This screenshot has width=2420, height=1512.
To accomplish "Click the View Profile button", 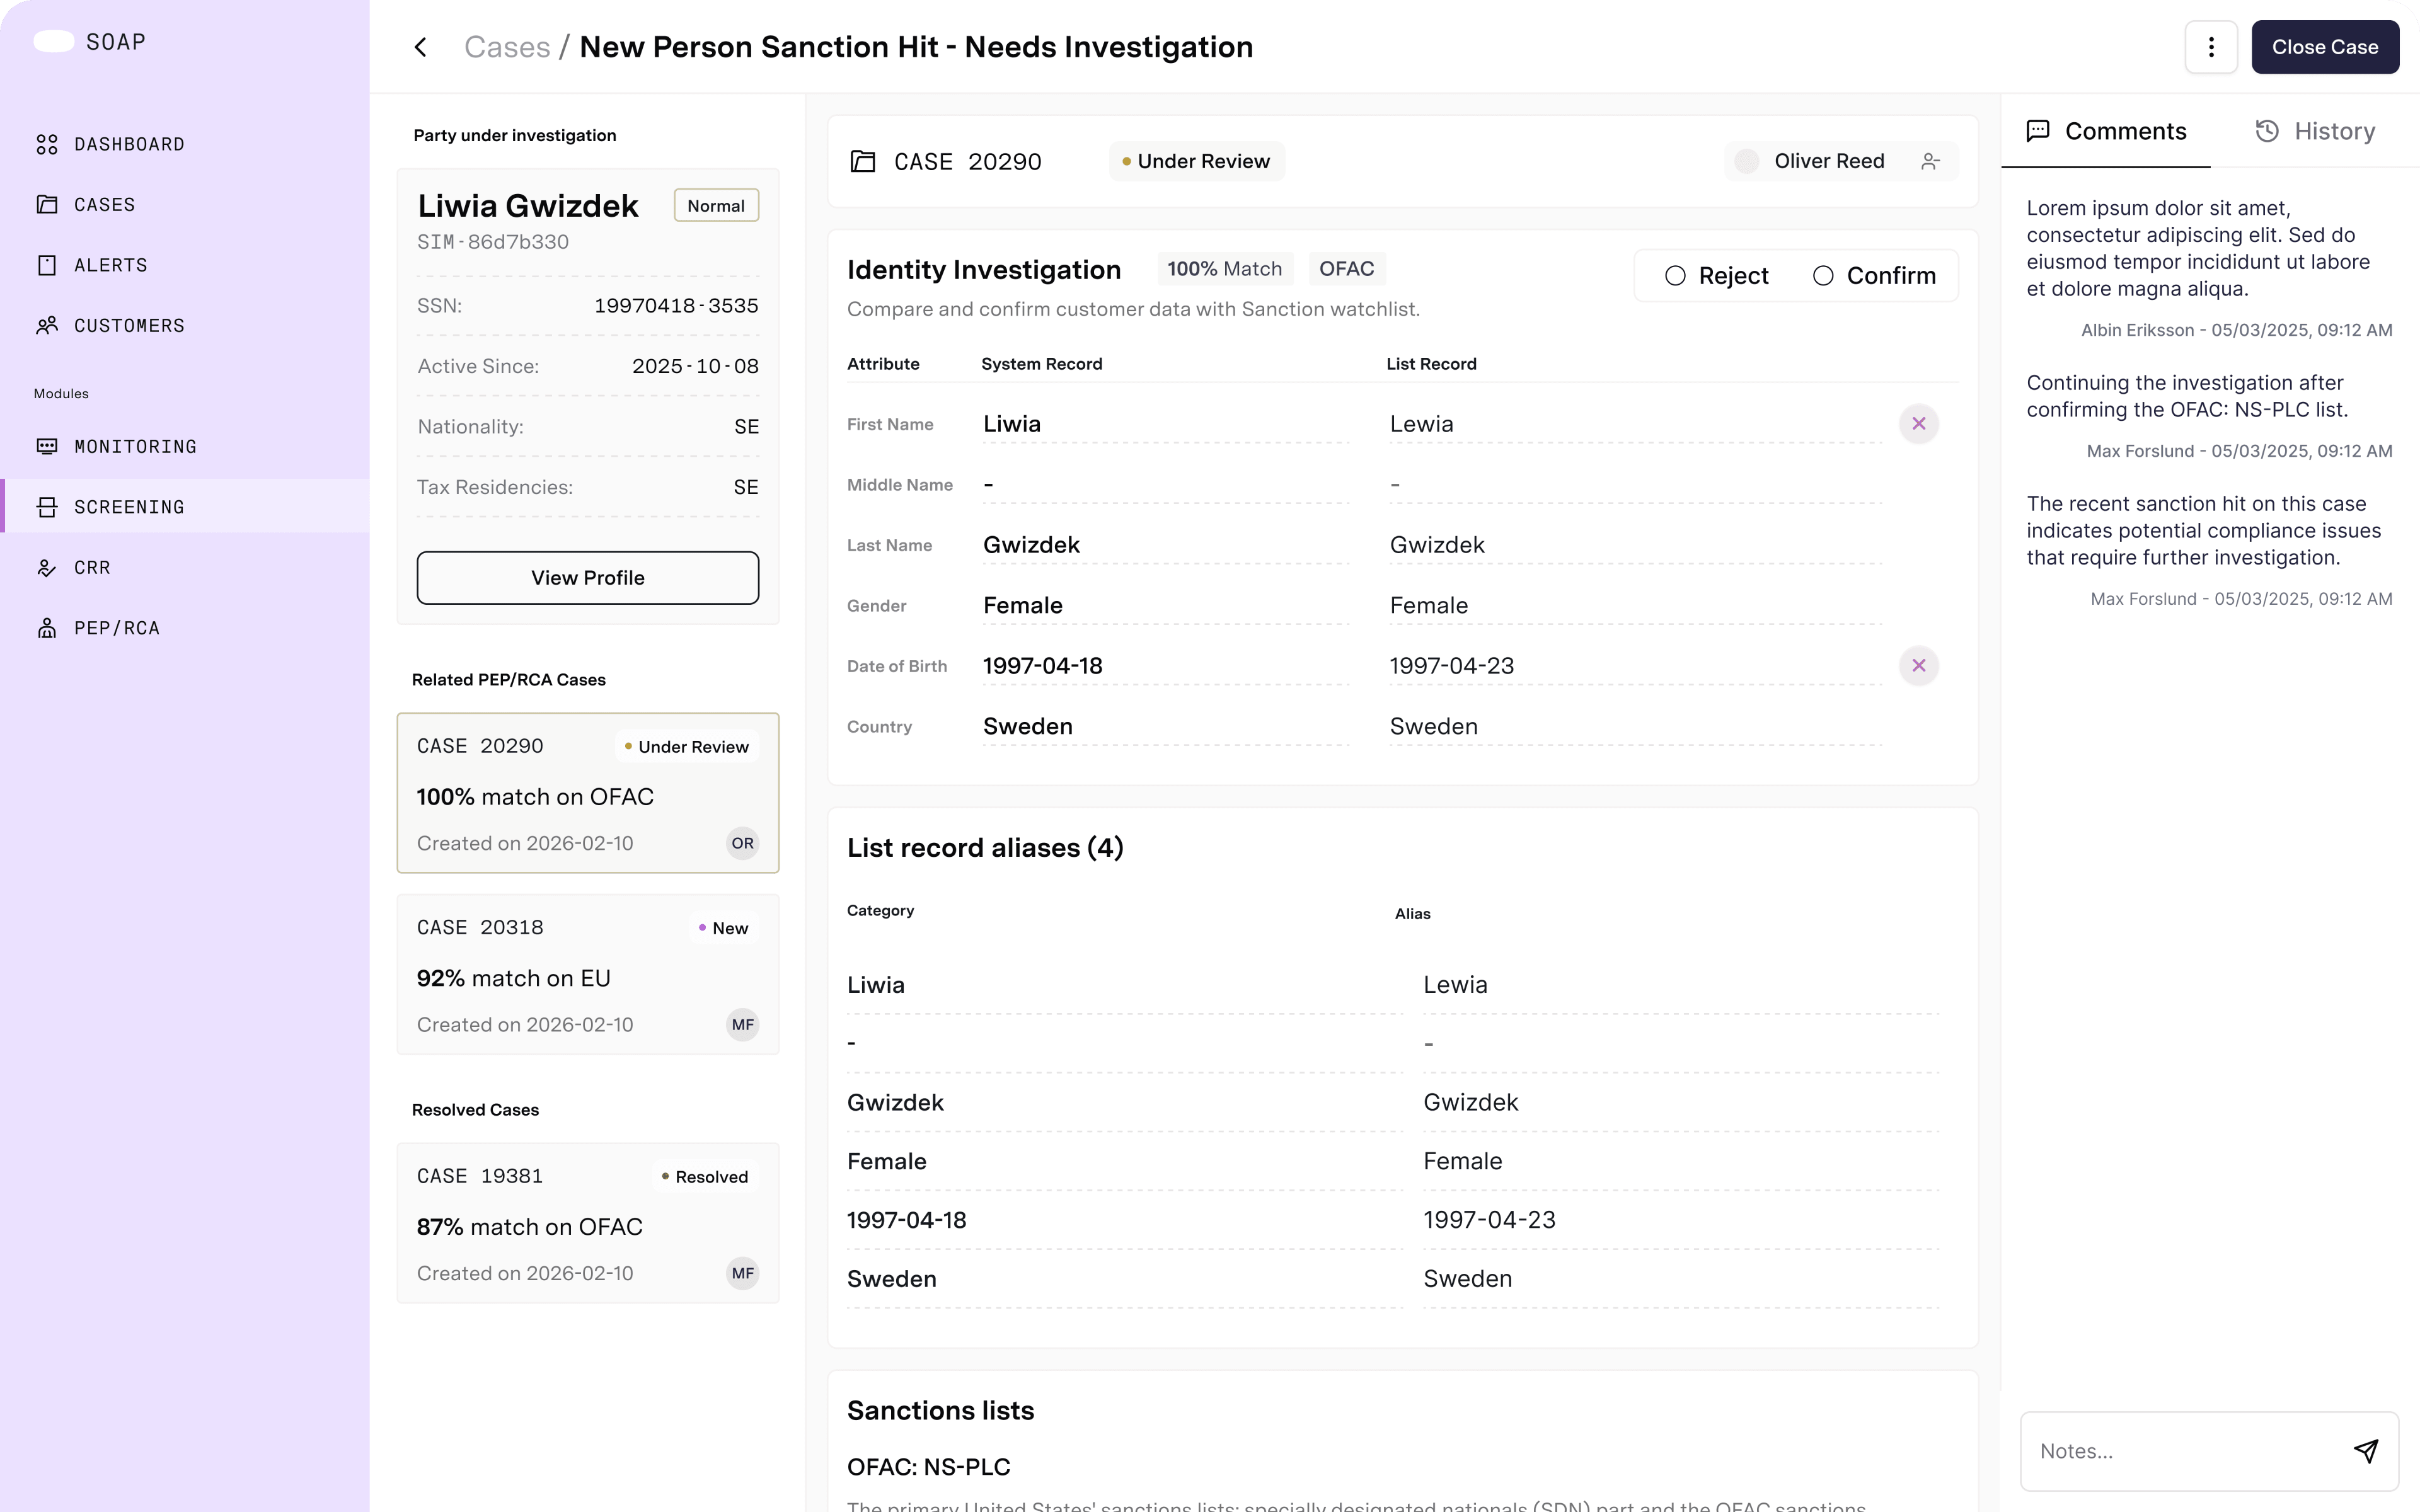I will click(587, 578).
